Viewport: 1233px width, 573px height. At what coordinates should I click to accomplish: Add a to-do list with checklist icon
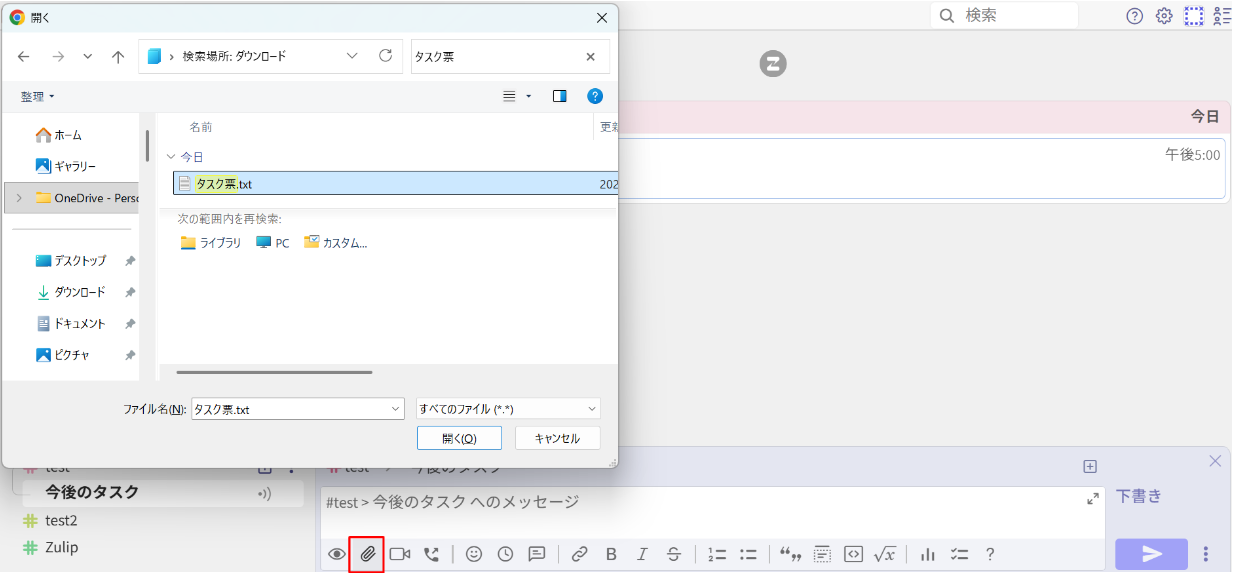(959, 554)
